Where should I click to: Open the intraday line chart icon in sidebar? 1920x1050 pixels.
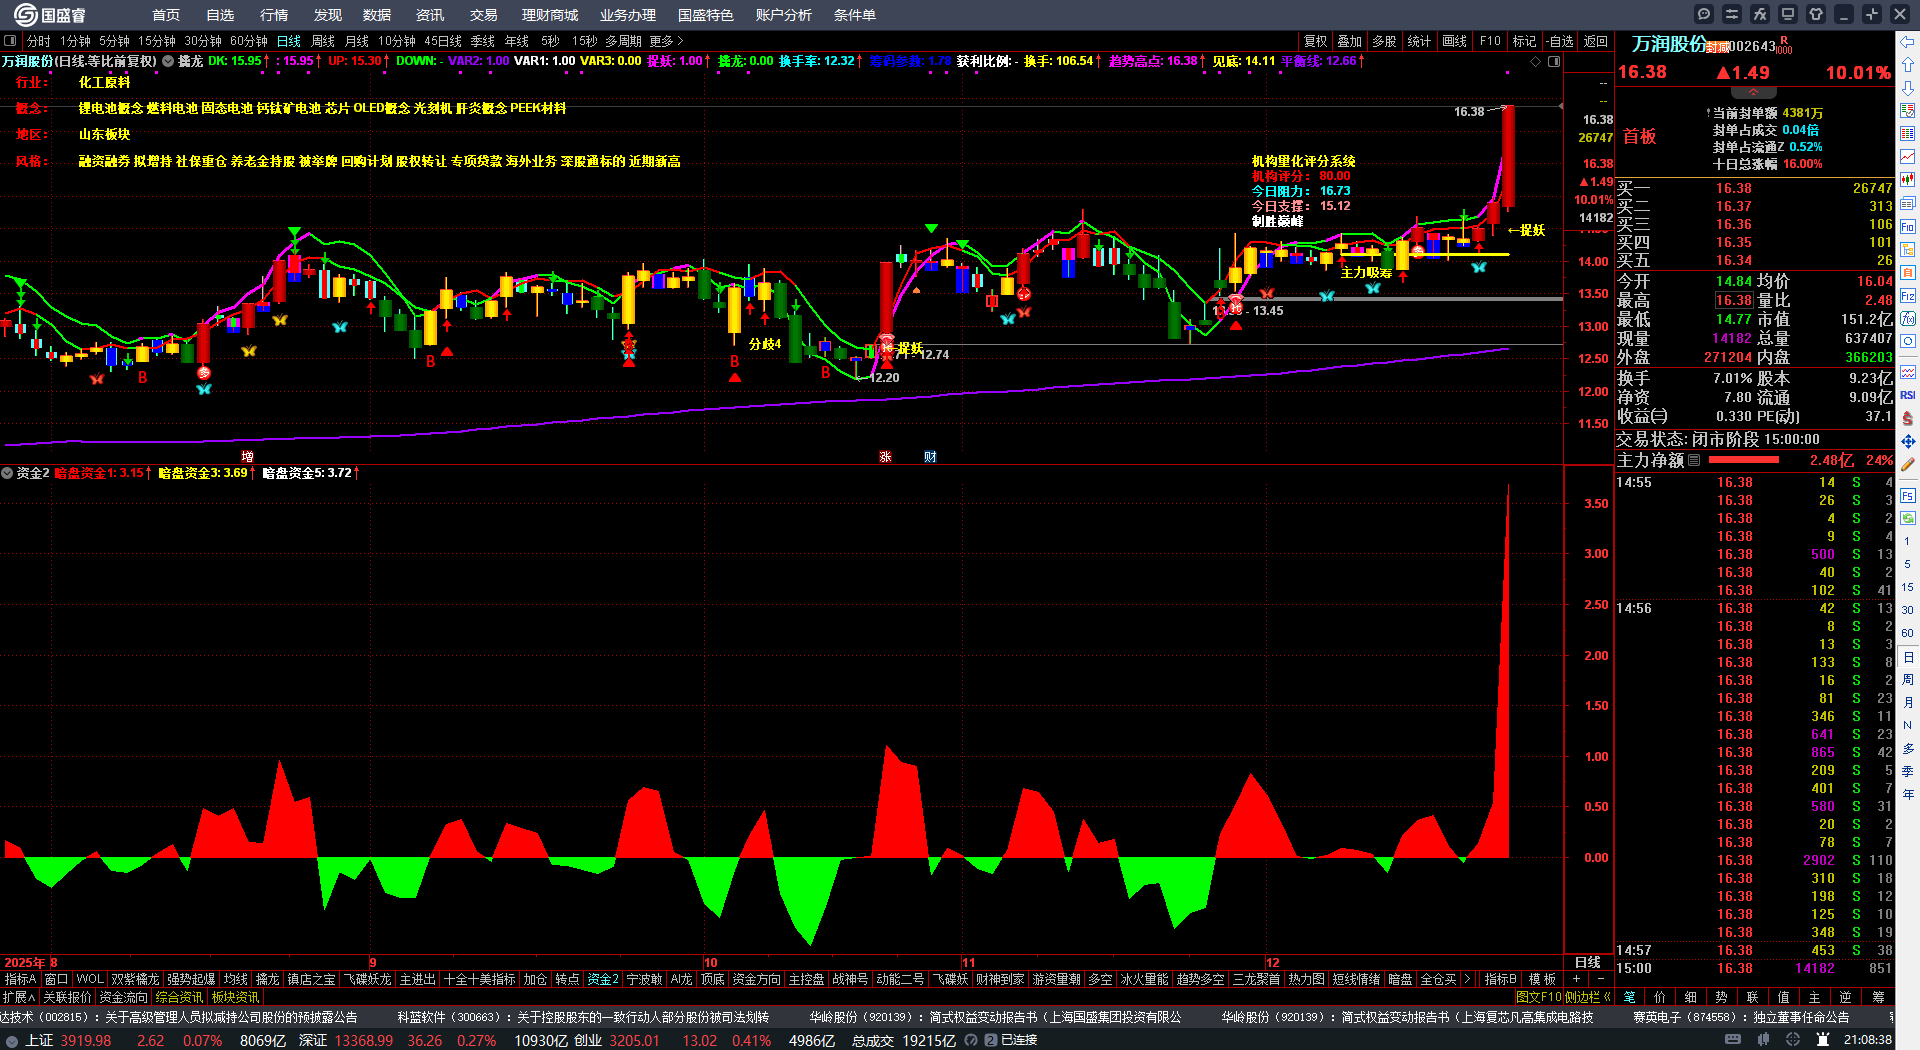1908,157
